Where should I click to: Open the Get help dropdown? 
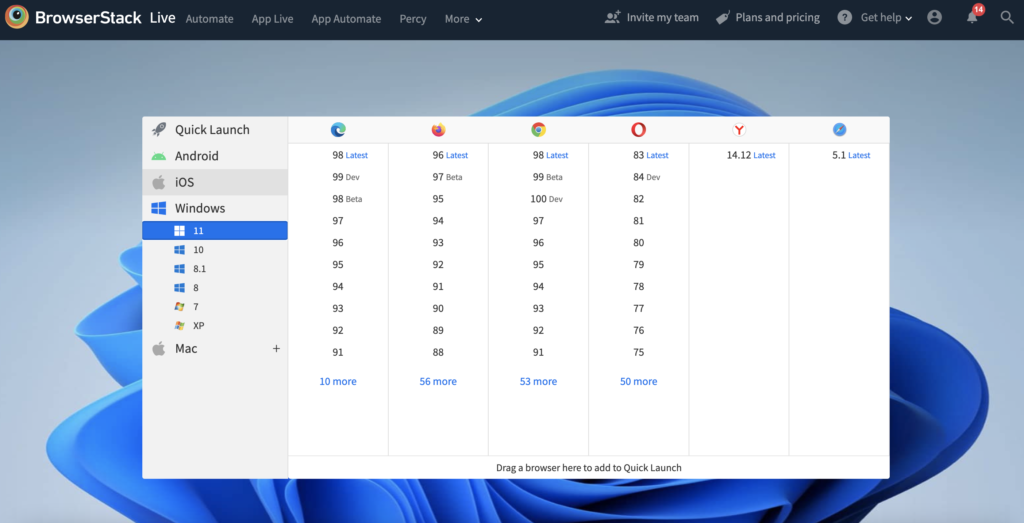[886, 18]
